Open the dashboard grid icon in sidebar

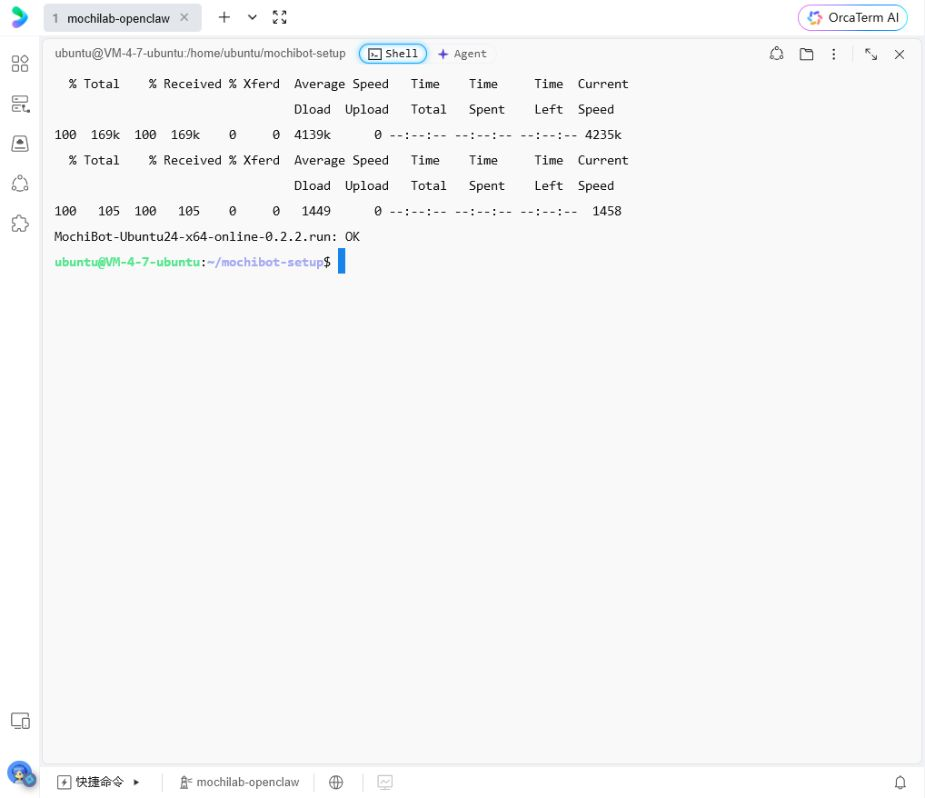pyautogui.click(x=20, y=64)
